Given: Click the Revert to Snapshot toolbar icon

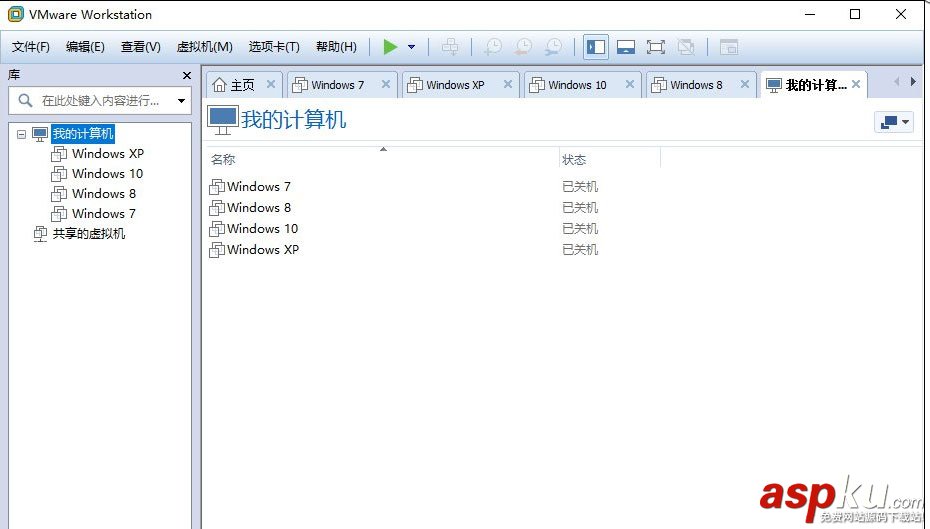Looking at the screenshot, I should pos(523,47).
